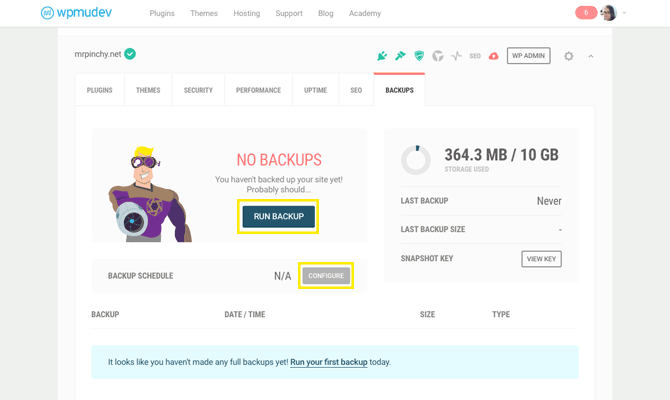Viewport: 670px width, 400px height.
Task: Go to Hosting in top navigation
Action: (x=247, y=13)
